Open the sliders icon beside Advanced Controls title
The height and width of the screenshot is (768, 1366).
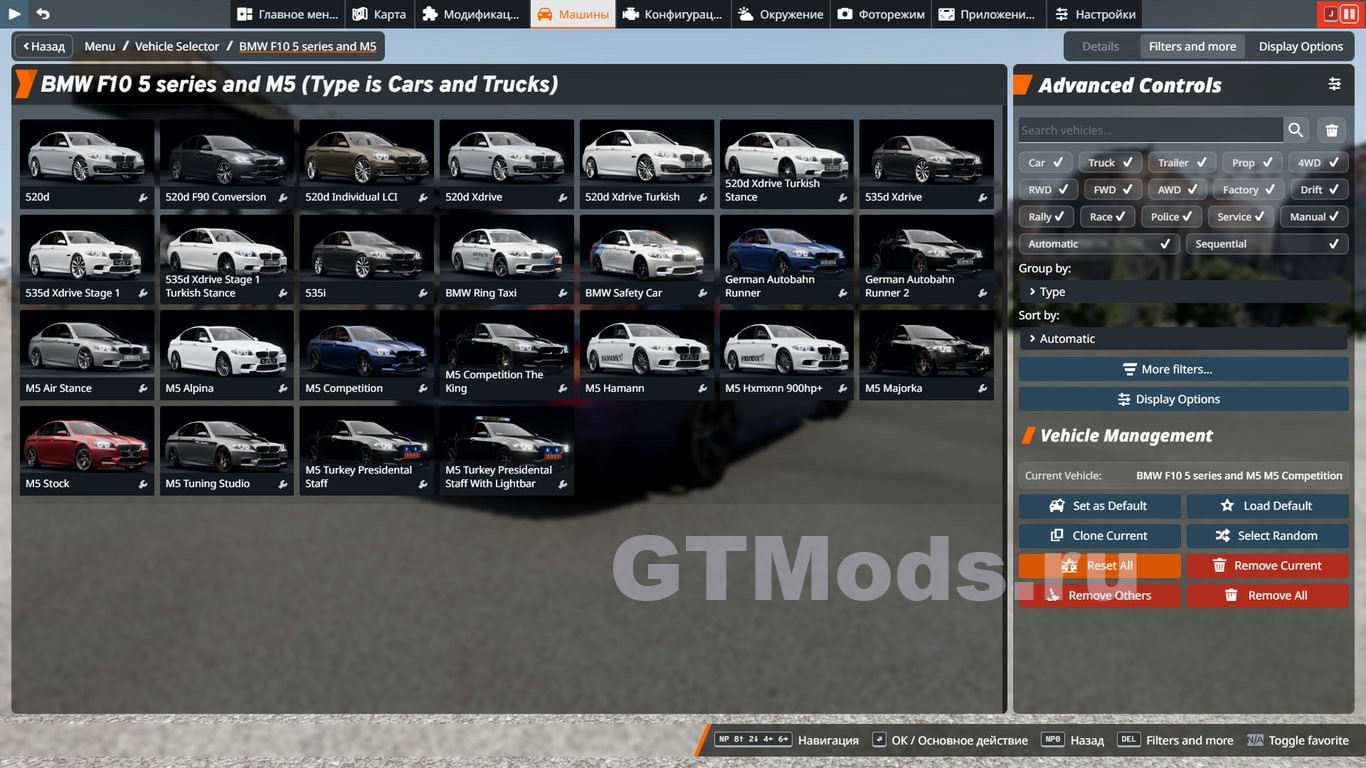[x=1335, y=84]
